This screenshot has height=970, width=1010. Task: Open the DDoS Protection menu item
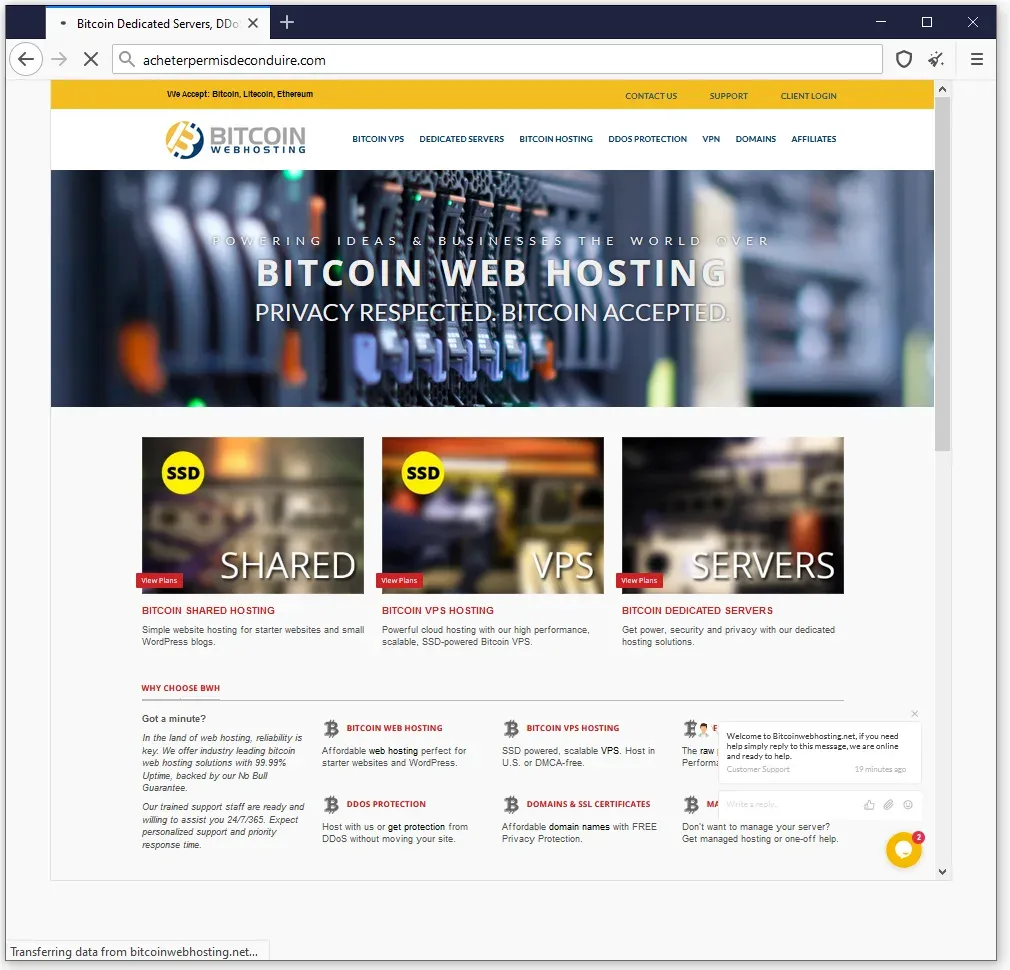tap(647, 139)
